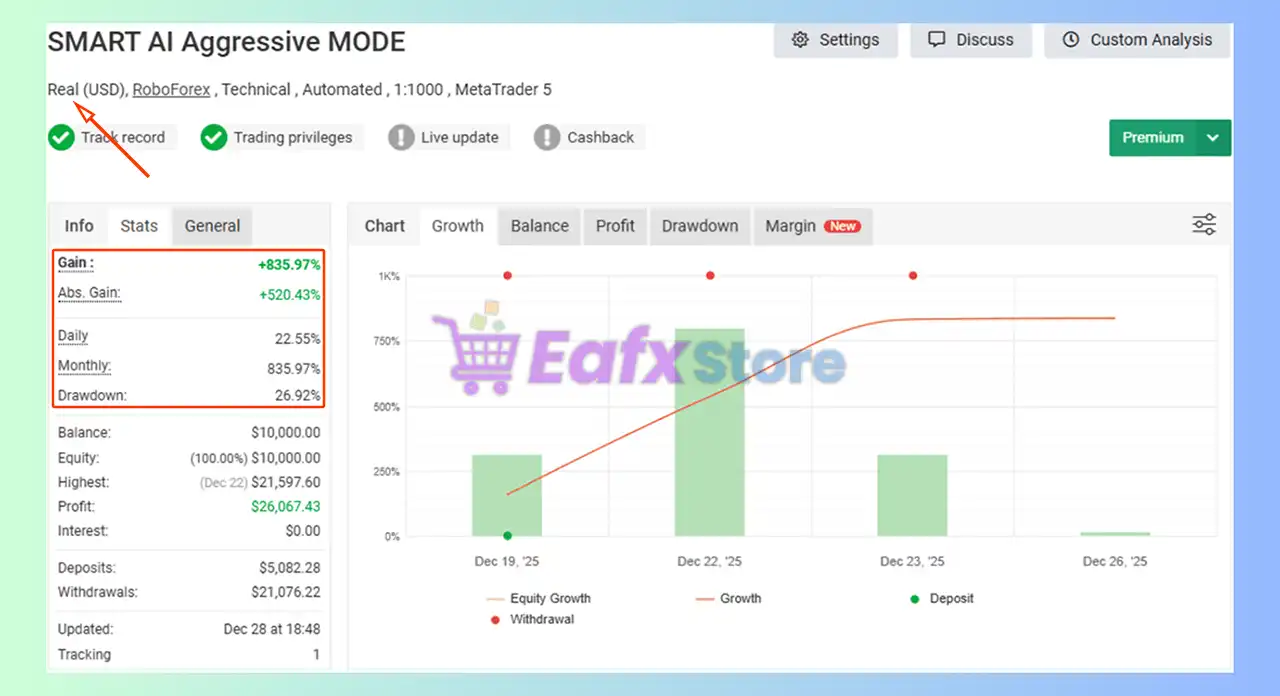Switch to the Stats tab
This screenshot has height=696, width=1280.
139,226
